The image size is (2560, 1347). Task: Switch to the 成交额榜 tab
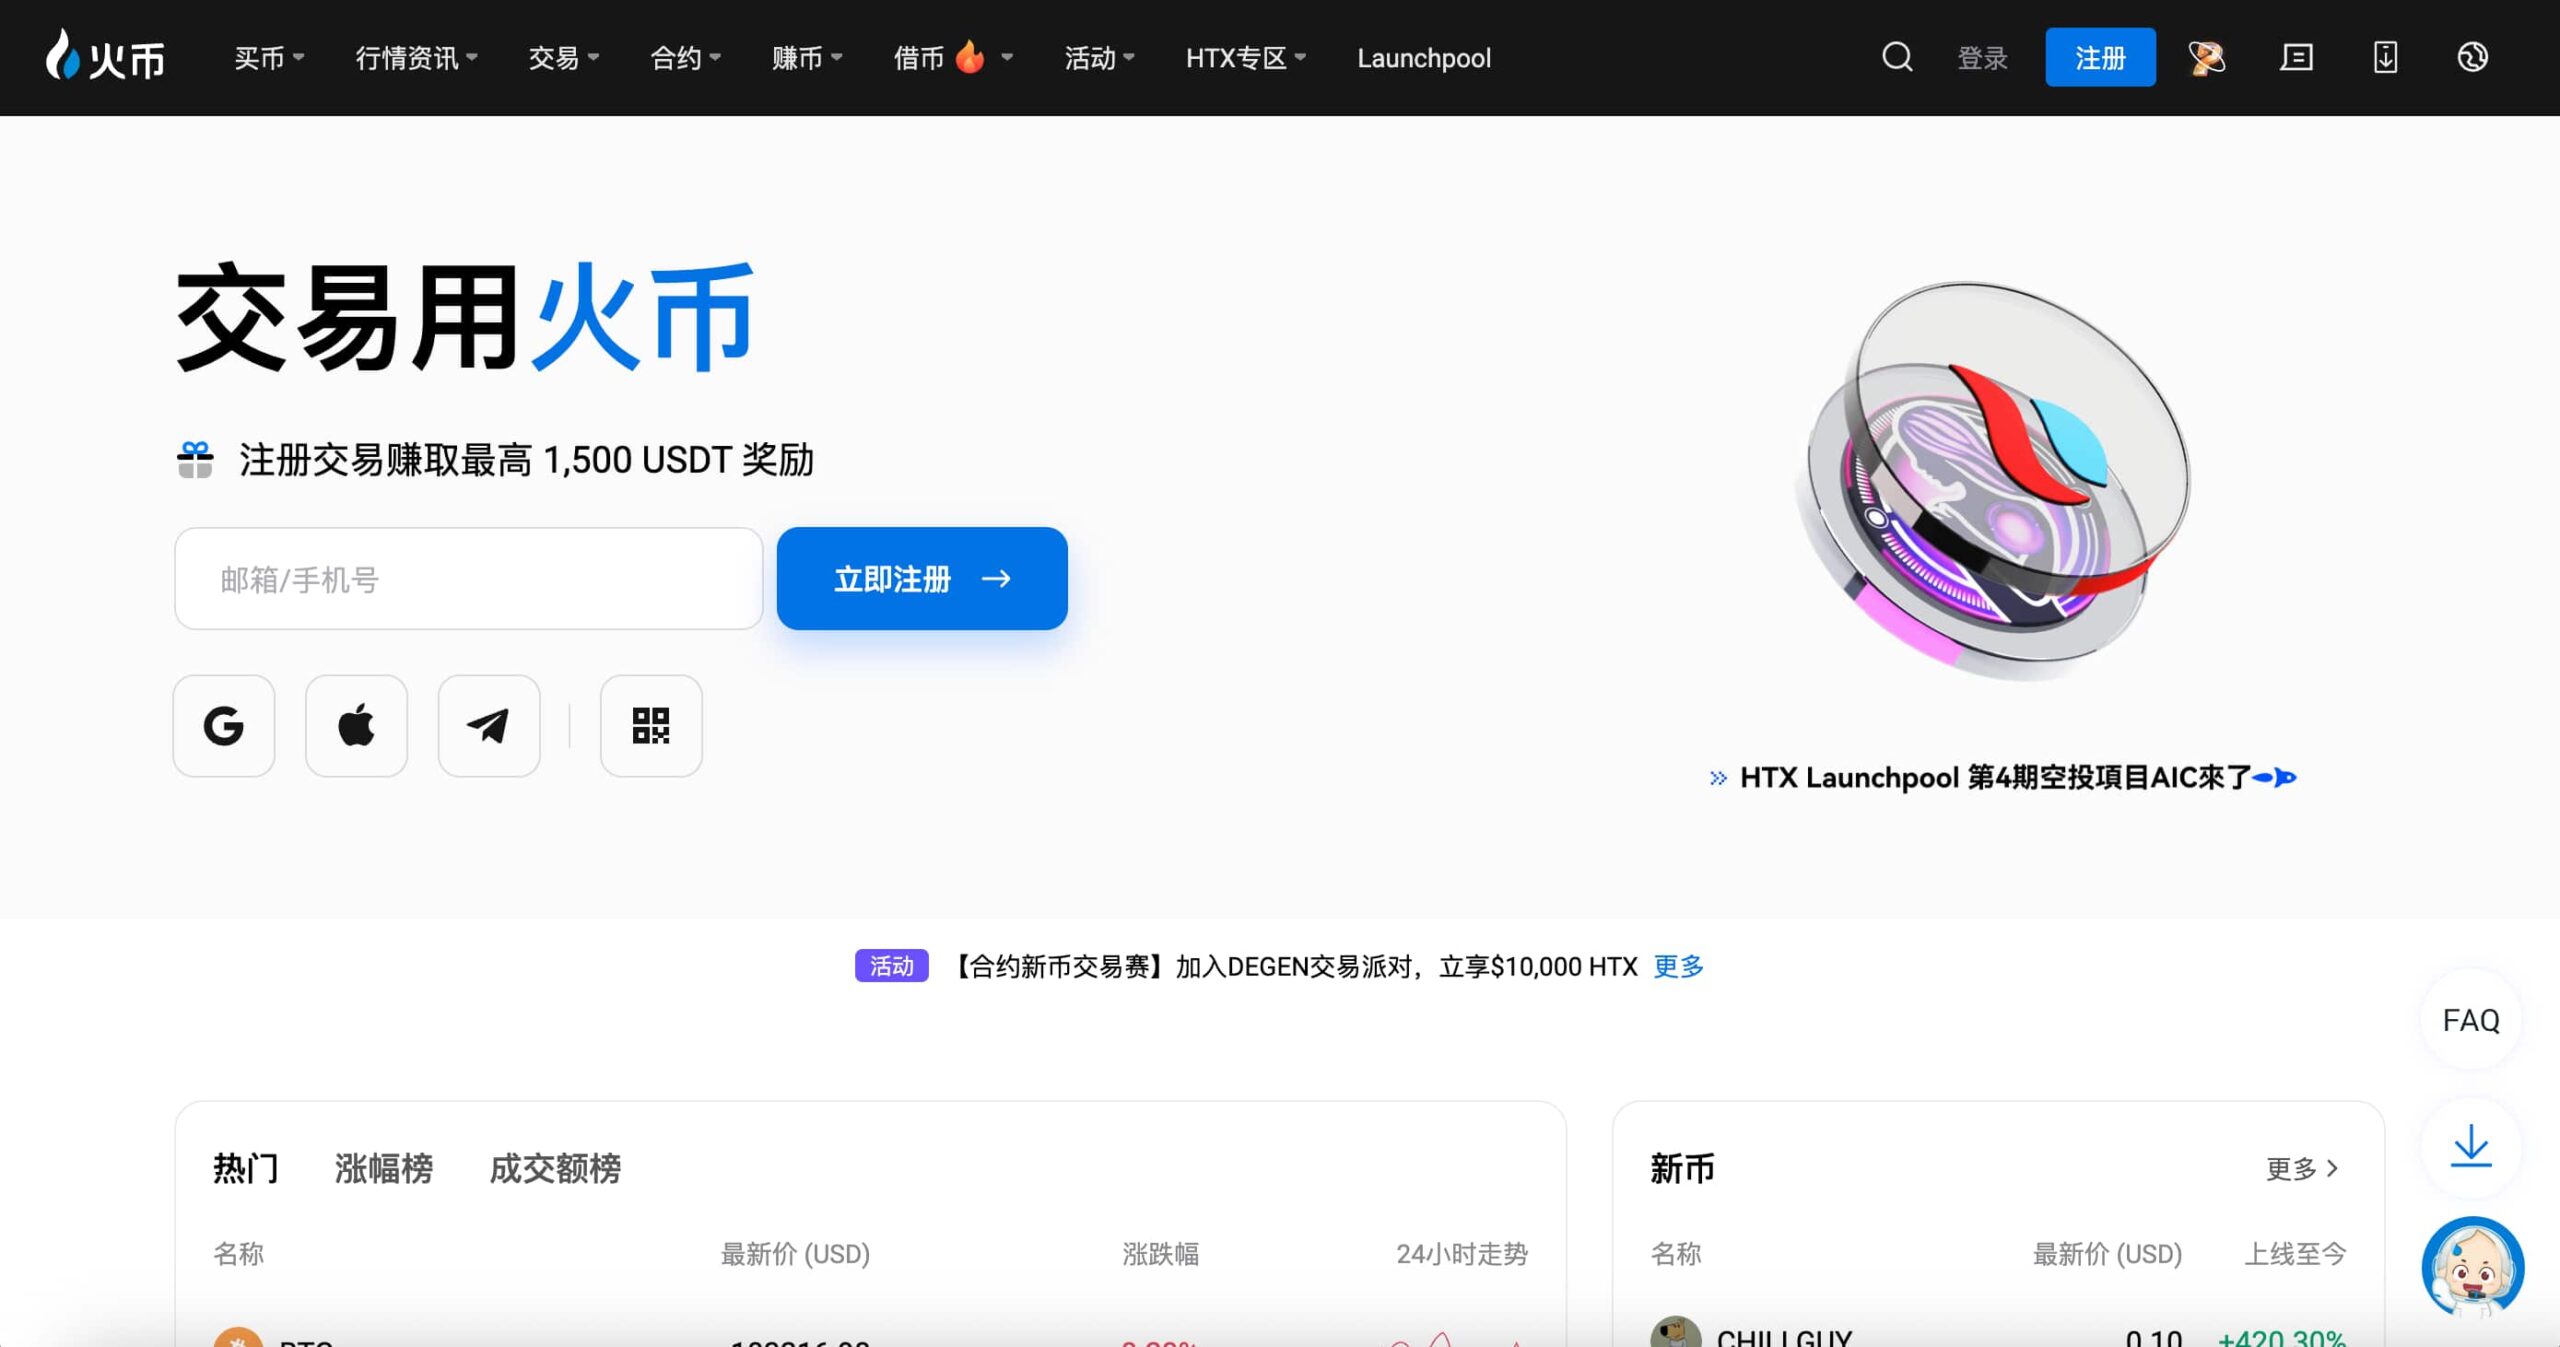point(555,1168)
